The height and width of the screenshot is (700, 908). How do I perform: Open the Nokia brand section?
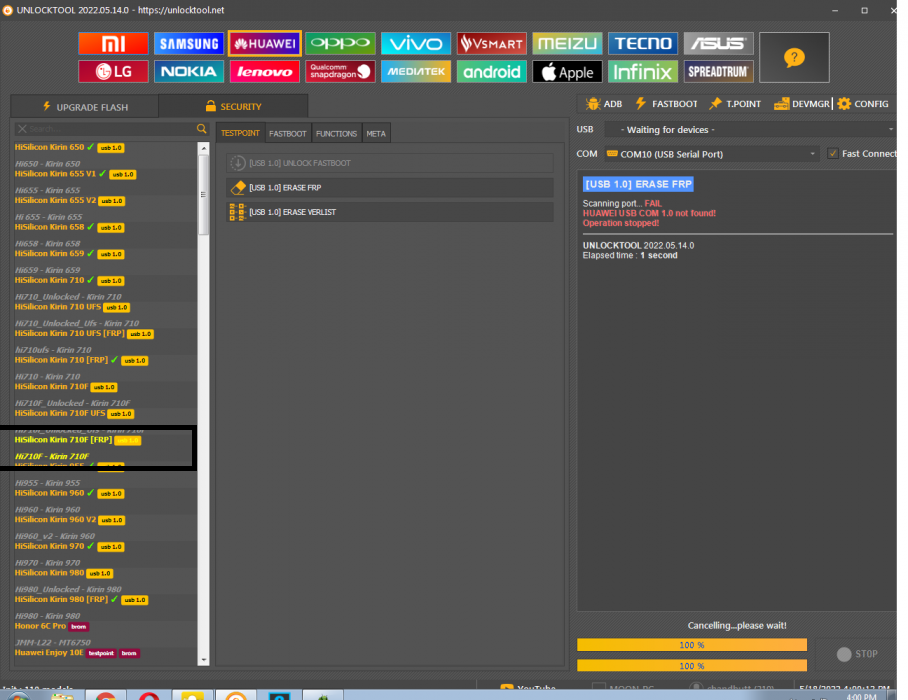189,72
